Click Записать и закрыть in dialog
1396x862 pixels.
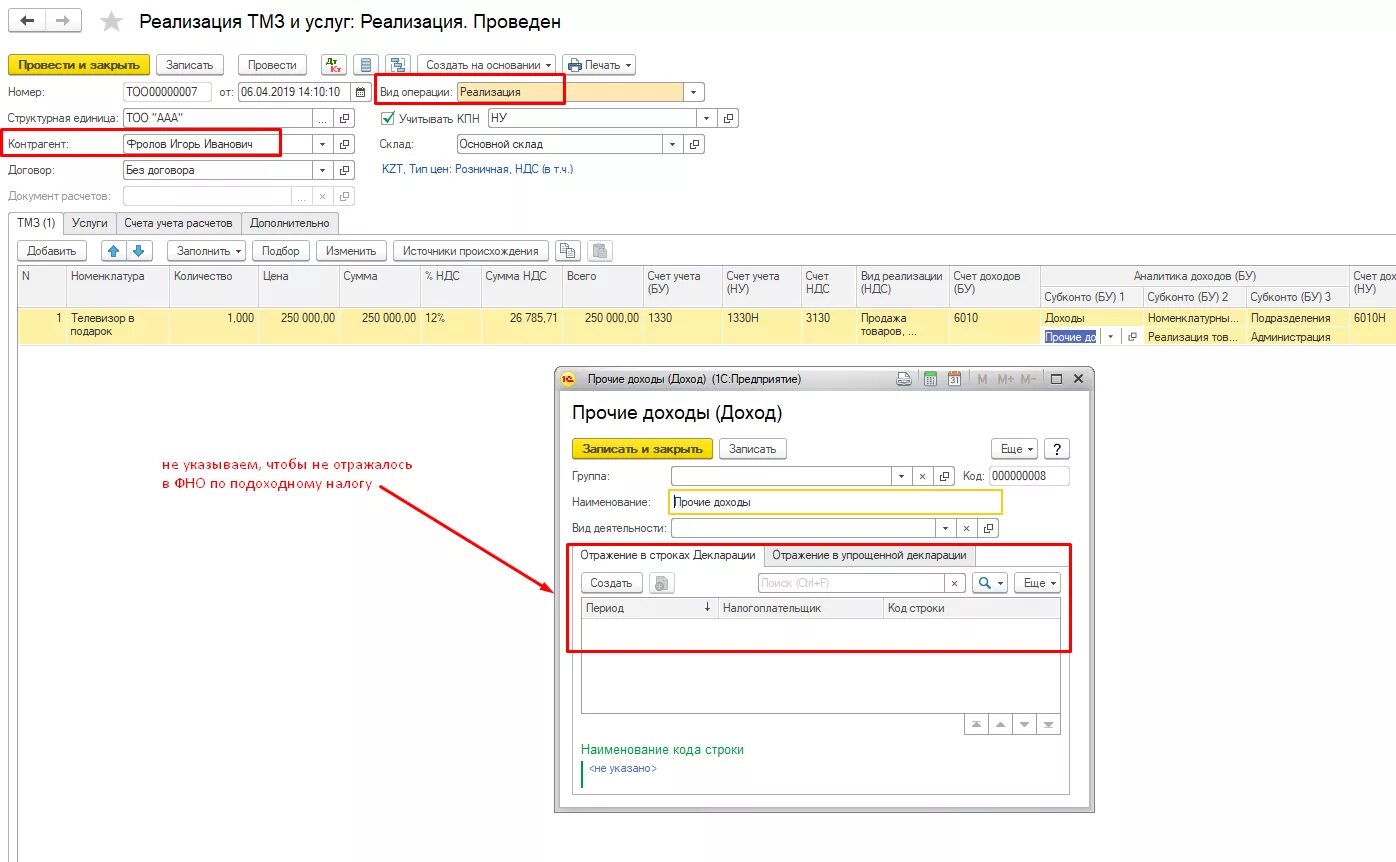pyautogui.click(x=643, y=449)
